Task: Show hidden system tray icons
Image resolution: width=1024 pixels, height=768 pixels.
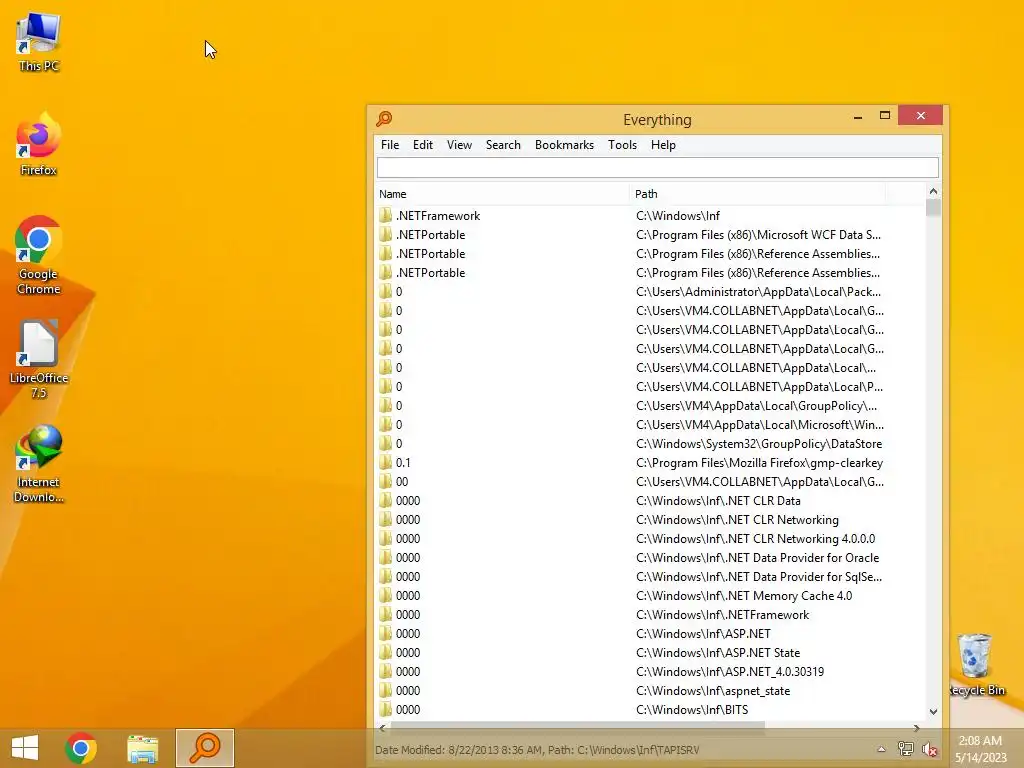Action: (x=881, y=749)
